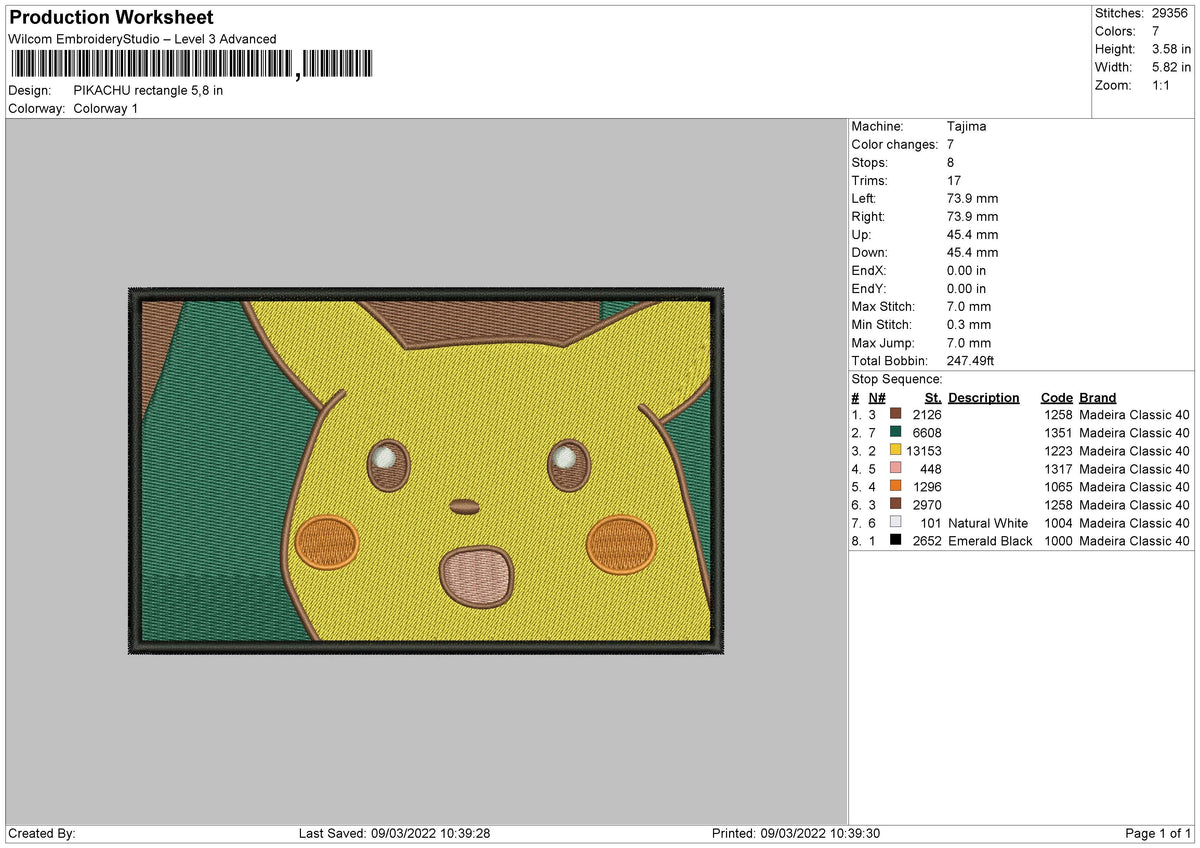1200x848 pixels.
Task: Click the Description column header
Action: (983, 398)
